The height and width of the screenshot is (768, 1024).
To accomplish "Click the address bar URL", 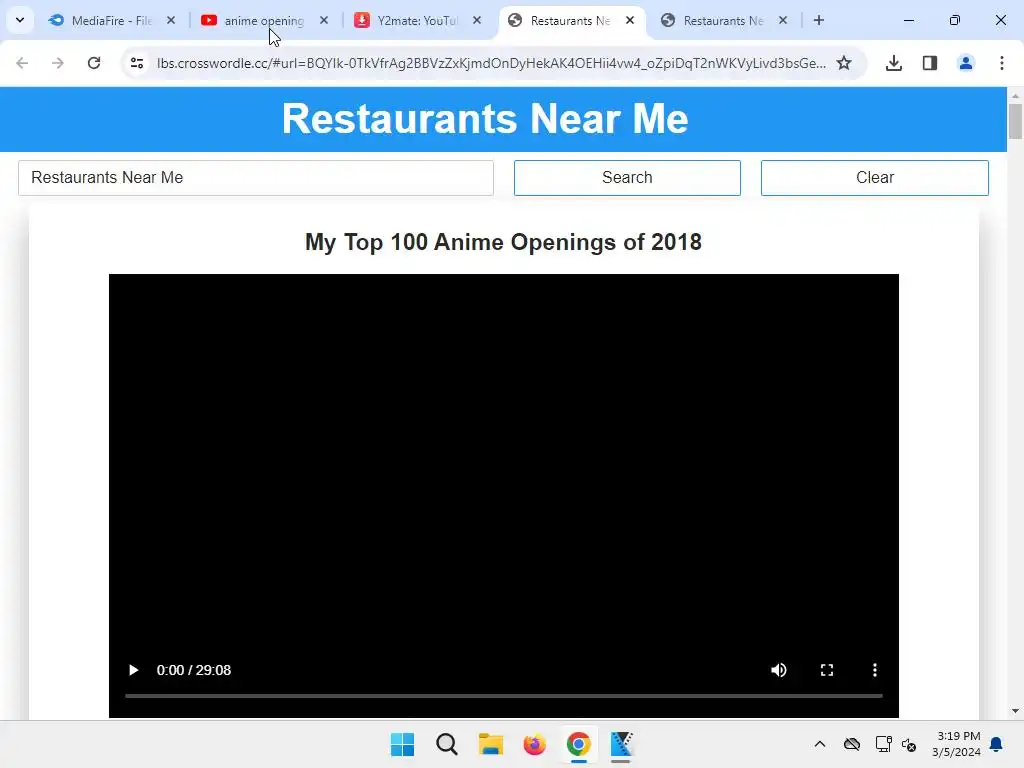I will (x=491, y=63).
